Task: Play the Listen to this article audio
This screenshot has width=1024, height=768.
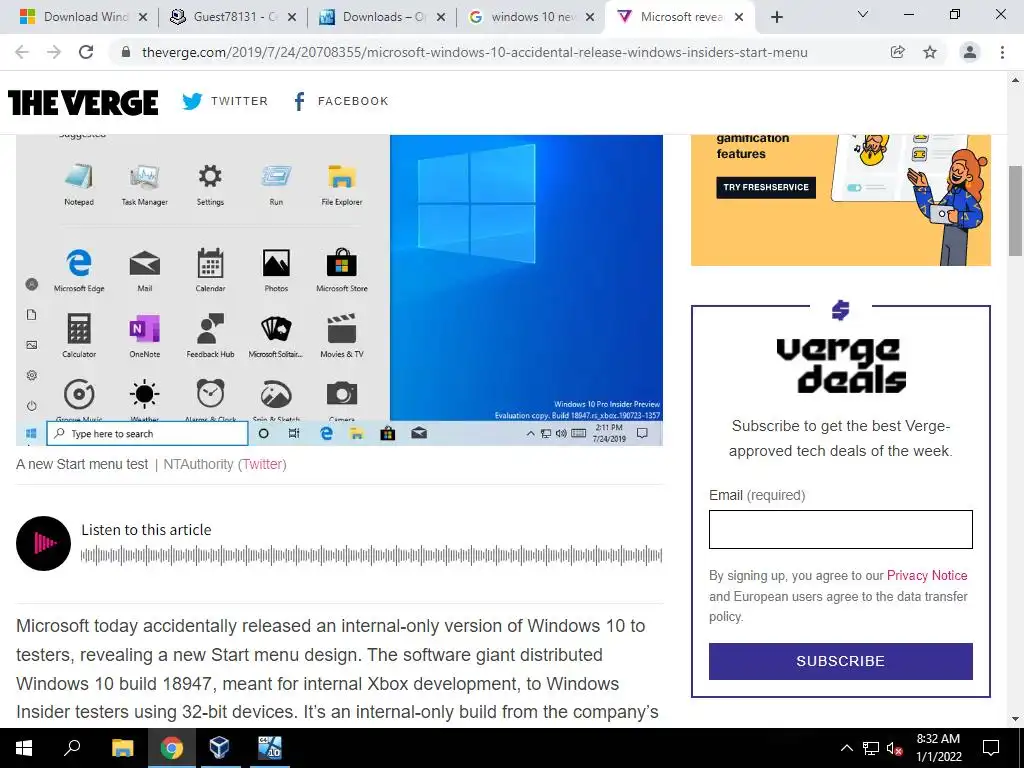Action: coord(44,543)
